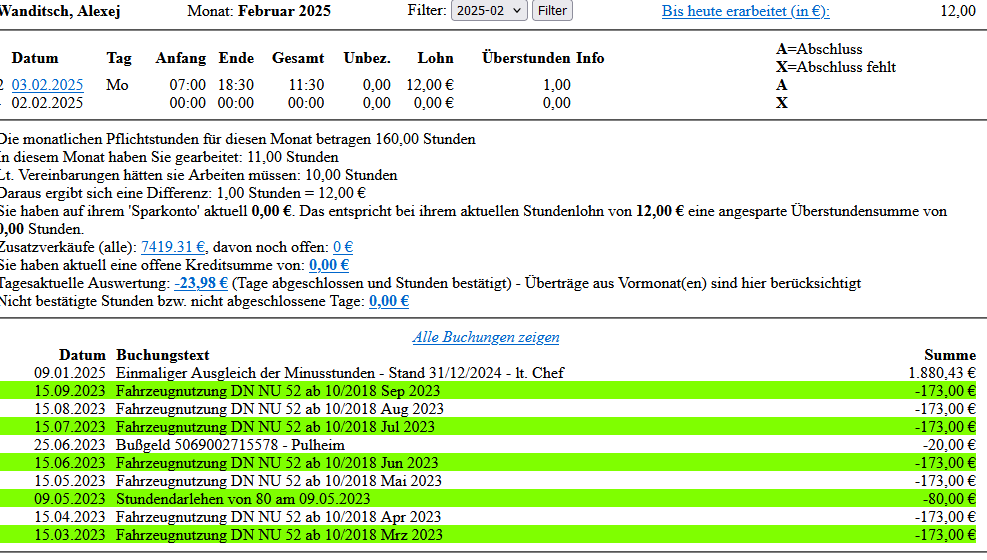Open the 03.02.2025 date entry link
This screenshot has height=560, width=987.
pyautogui.click(x=47, y=85)
